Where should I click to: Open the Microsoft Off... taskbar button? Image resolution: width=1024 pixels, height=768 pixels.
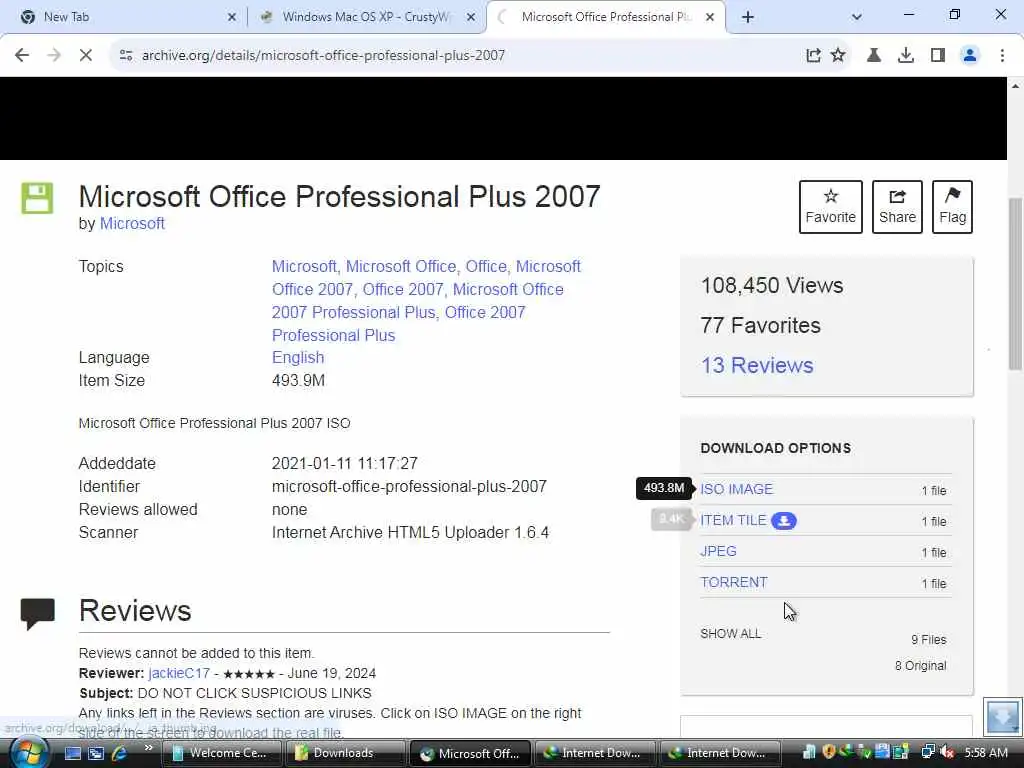point(470,753)
